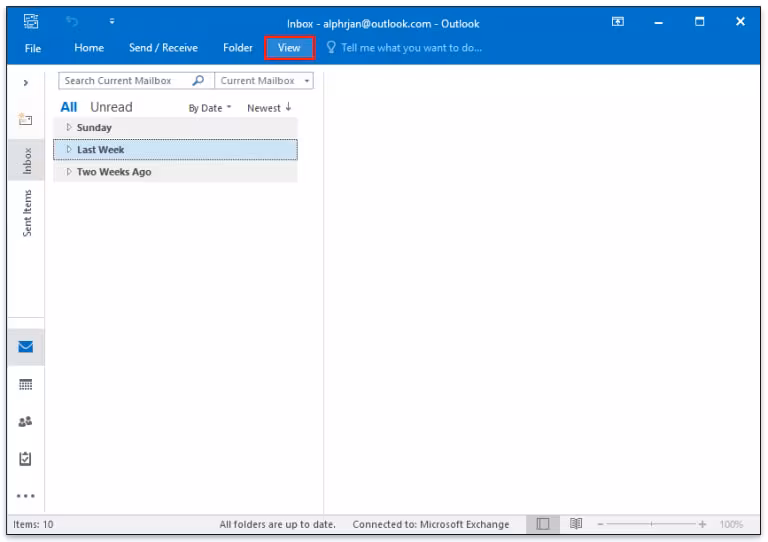This screenshot has width=768, height=542.
Task: Select the Inbox vertical folder label
Action: [27, 161]
